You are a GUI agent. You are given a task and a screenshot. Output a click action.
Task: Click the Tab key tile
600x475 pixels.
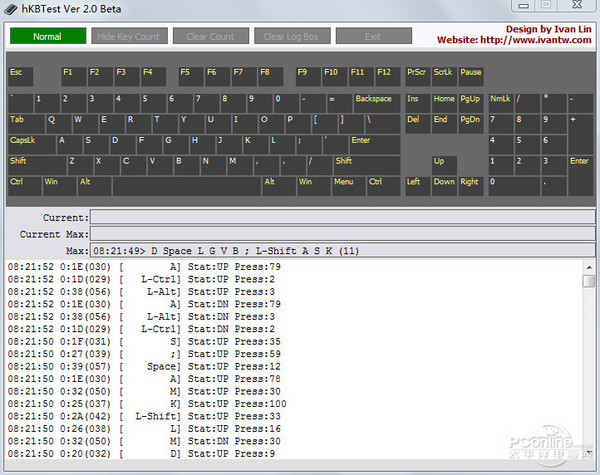(26, 124)
